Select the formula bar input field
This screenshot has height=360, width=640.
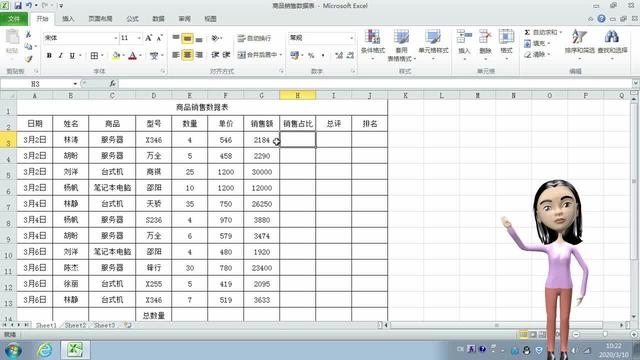pyautogui.click(x=376, y=84)
